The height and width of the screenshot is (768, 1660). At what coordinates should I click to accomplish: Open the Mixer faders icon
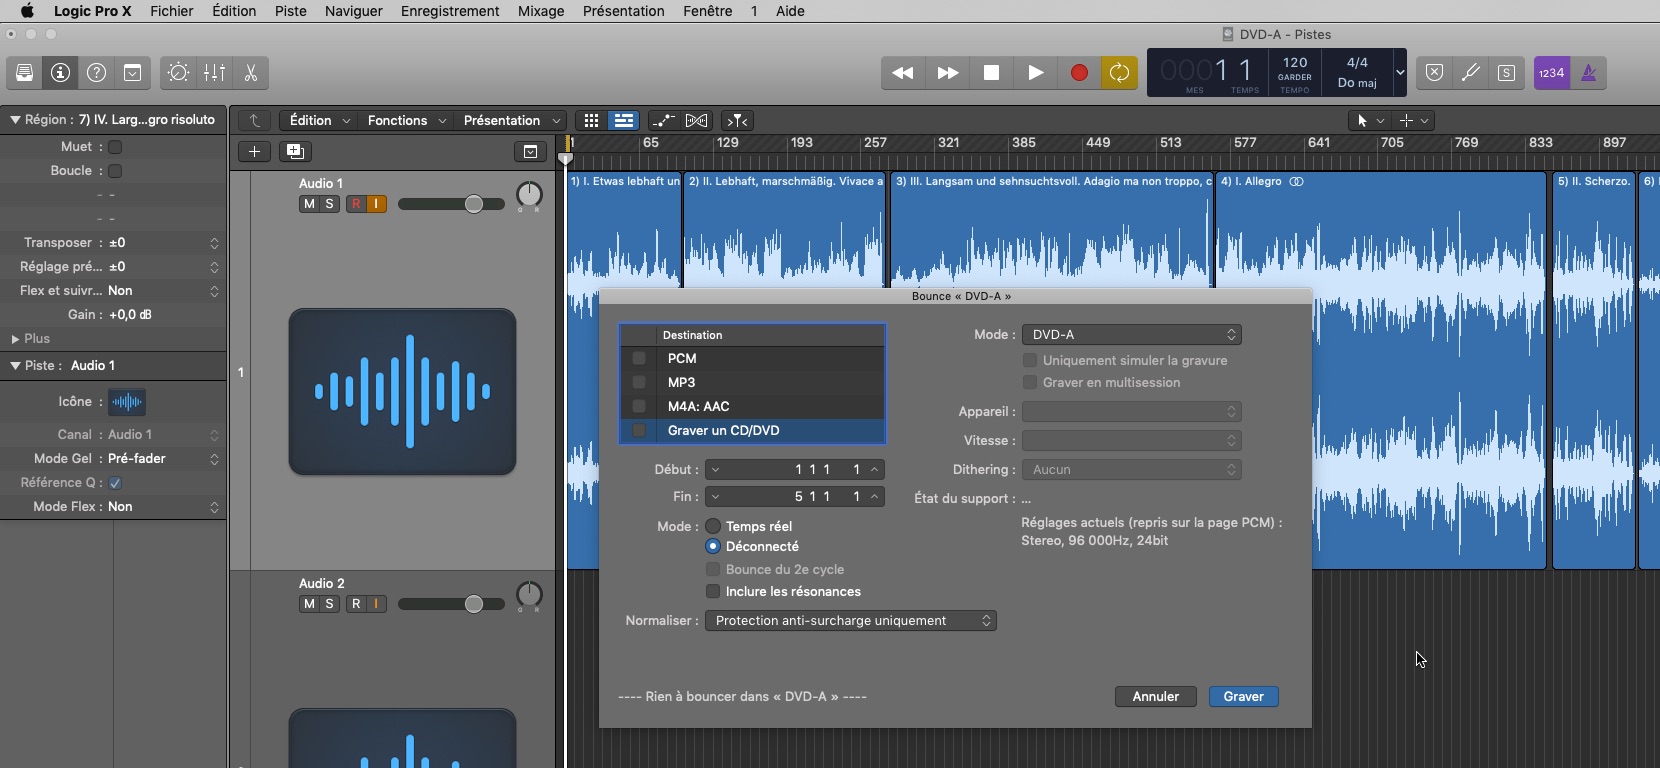pyautogui.click(x=215, y=73)
